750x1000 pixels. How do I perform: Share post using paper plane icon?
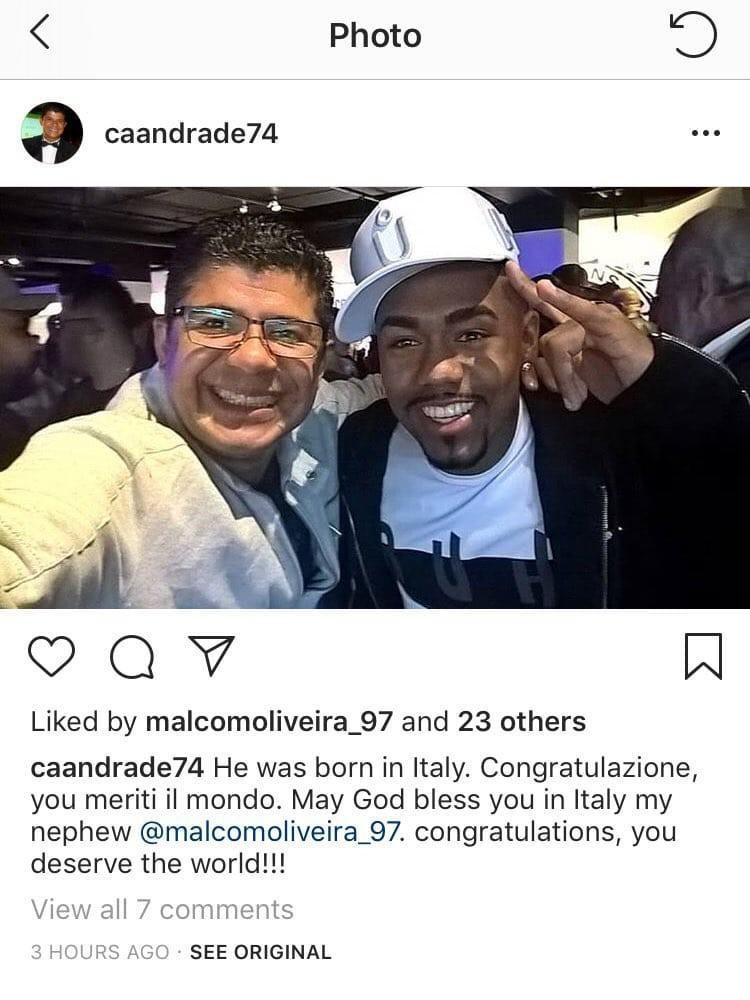tap(212, 655)
